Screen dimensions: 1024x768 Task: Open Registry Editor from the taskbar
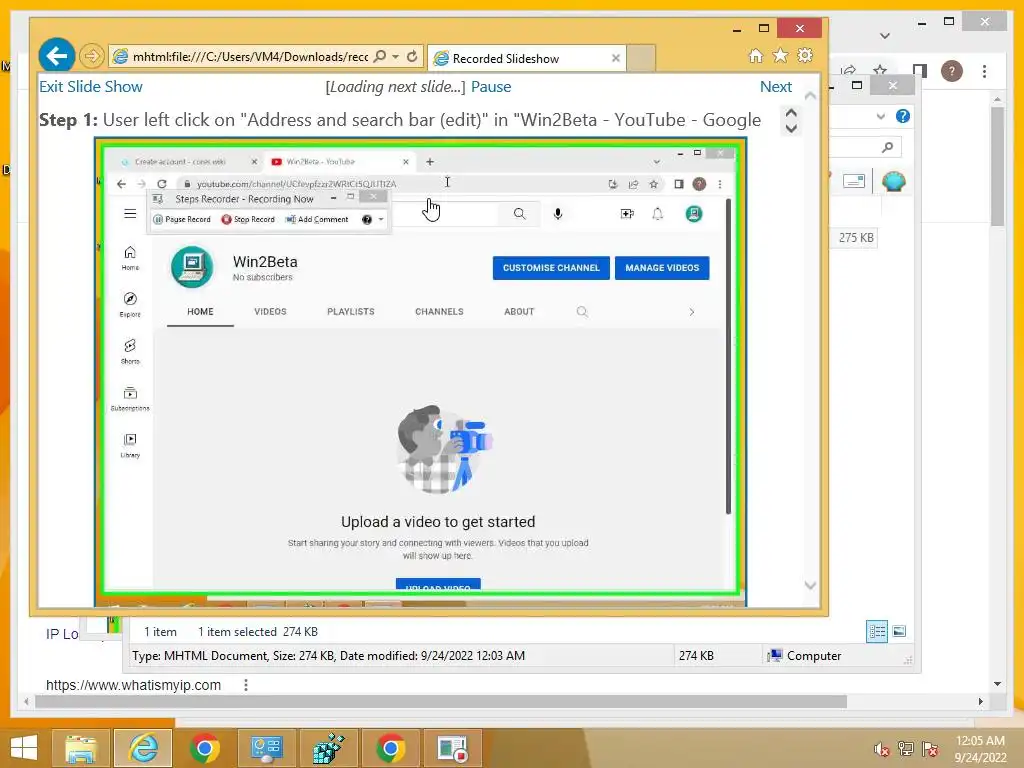328,748
